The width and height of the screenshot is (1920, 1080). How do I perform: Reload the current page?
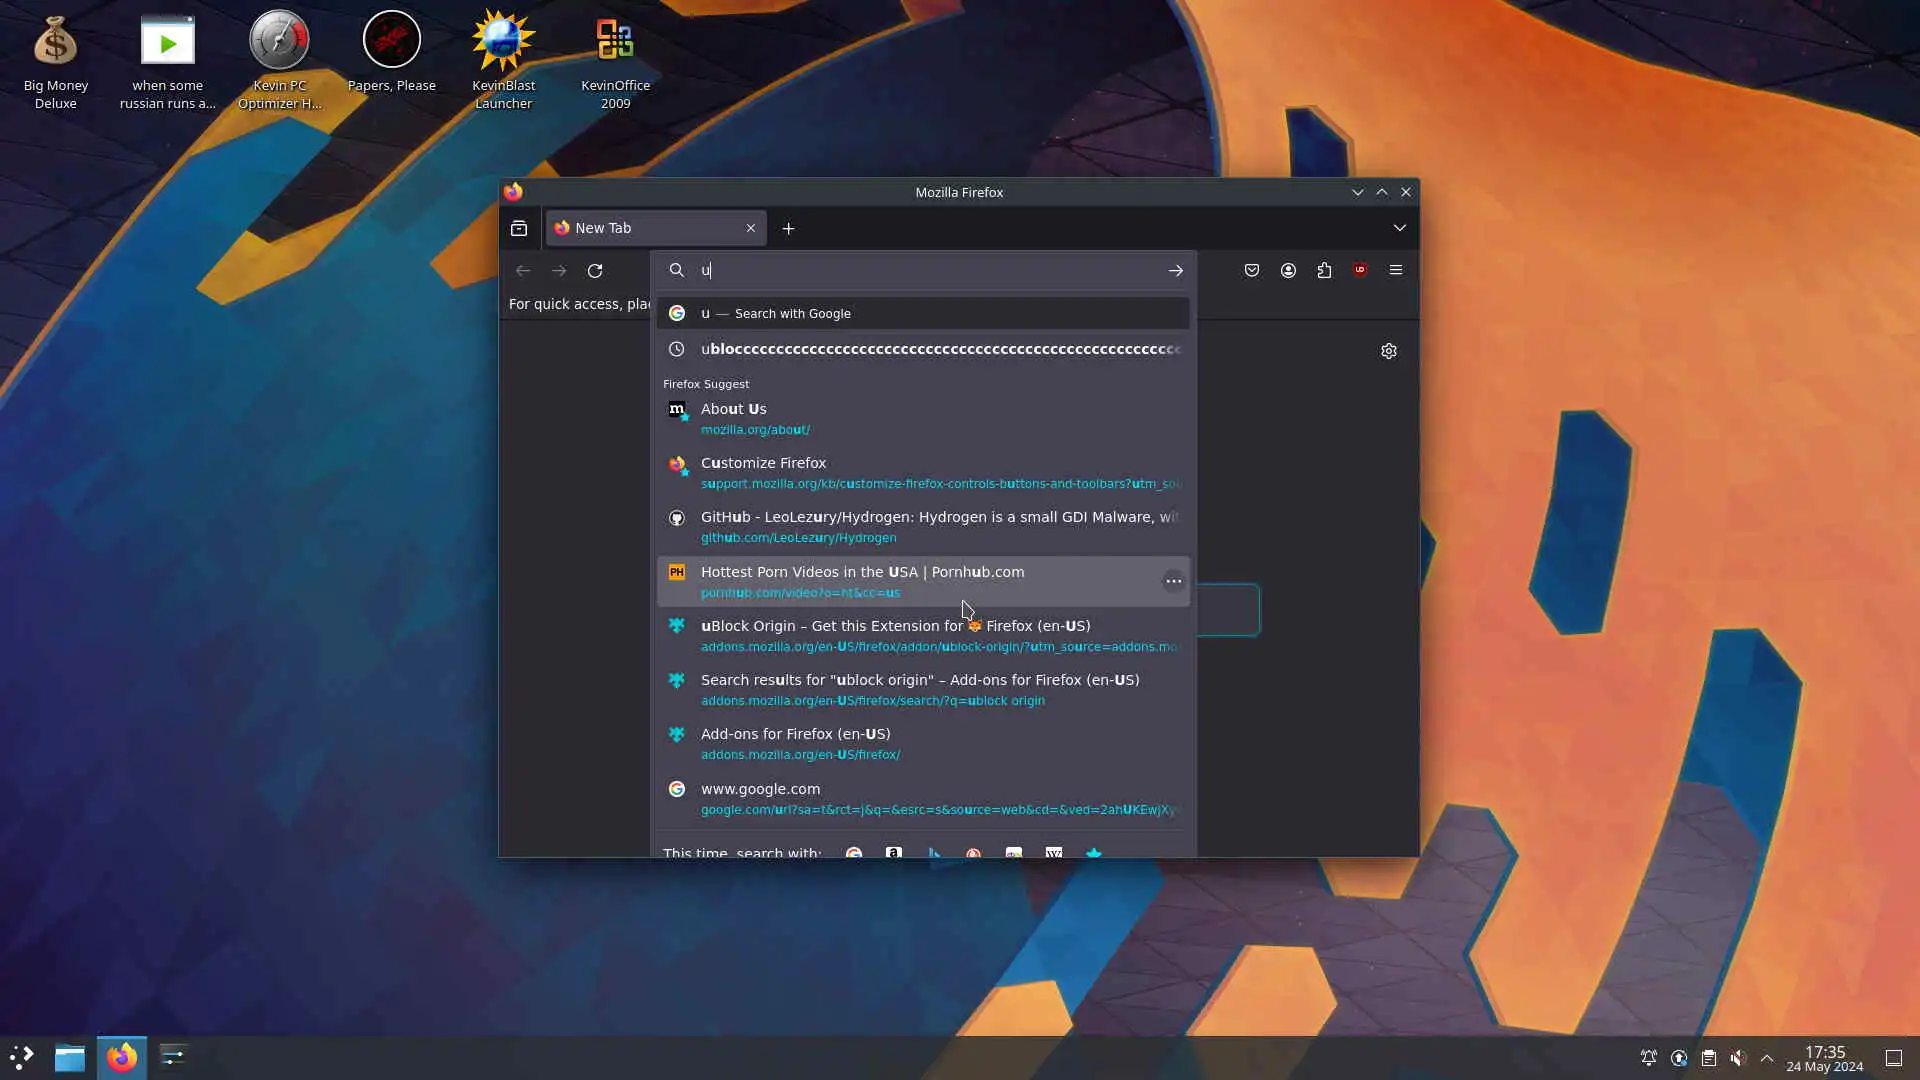(x=595, y=270)
